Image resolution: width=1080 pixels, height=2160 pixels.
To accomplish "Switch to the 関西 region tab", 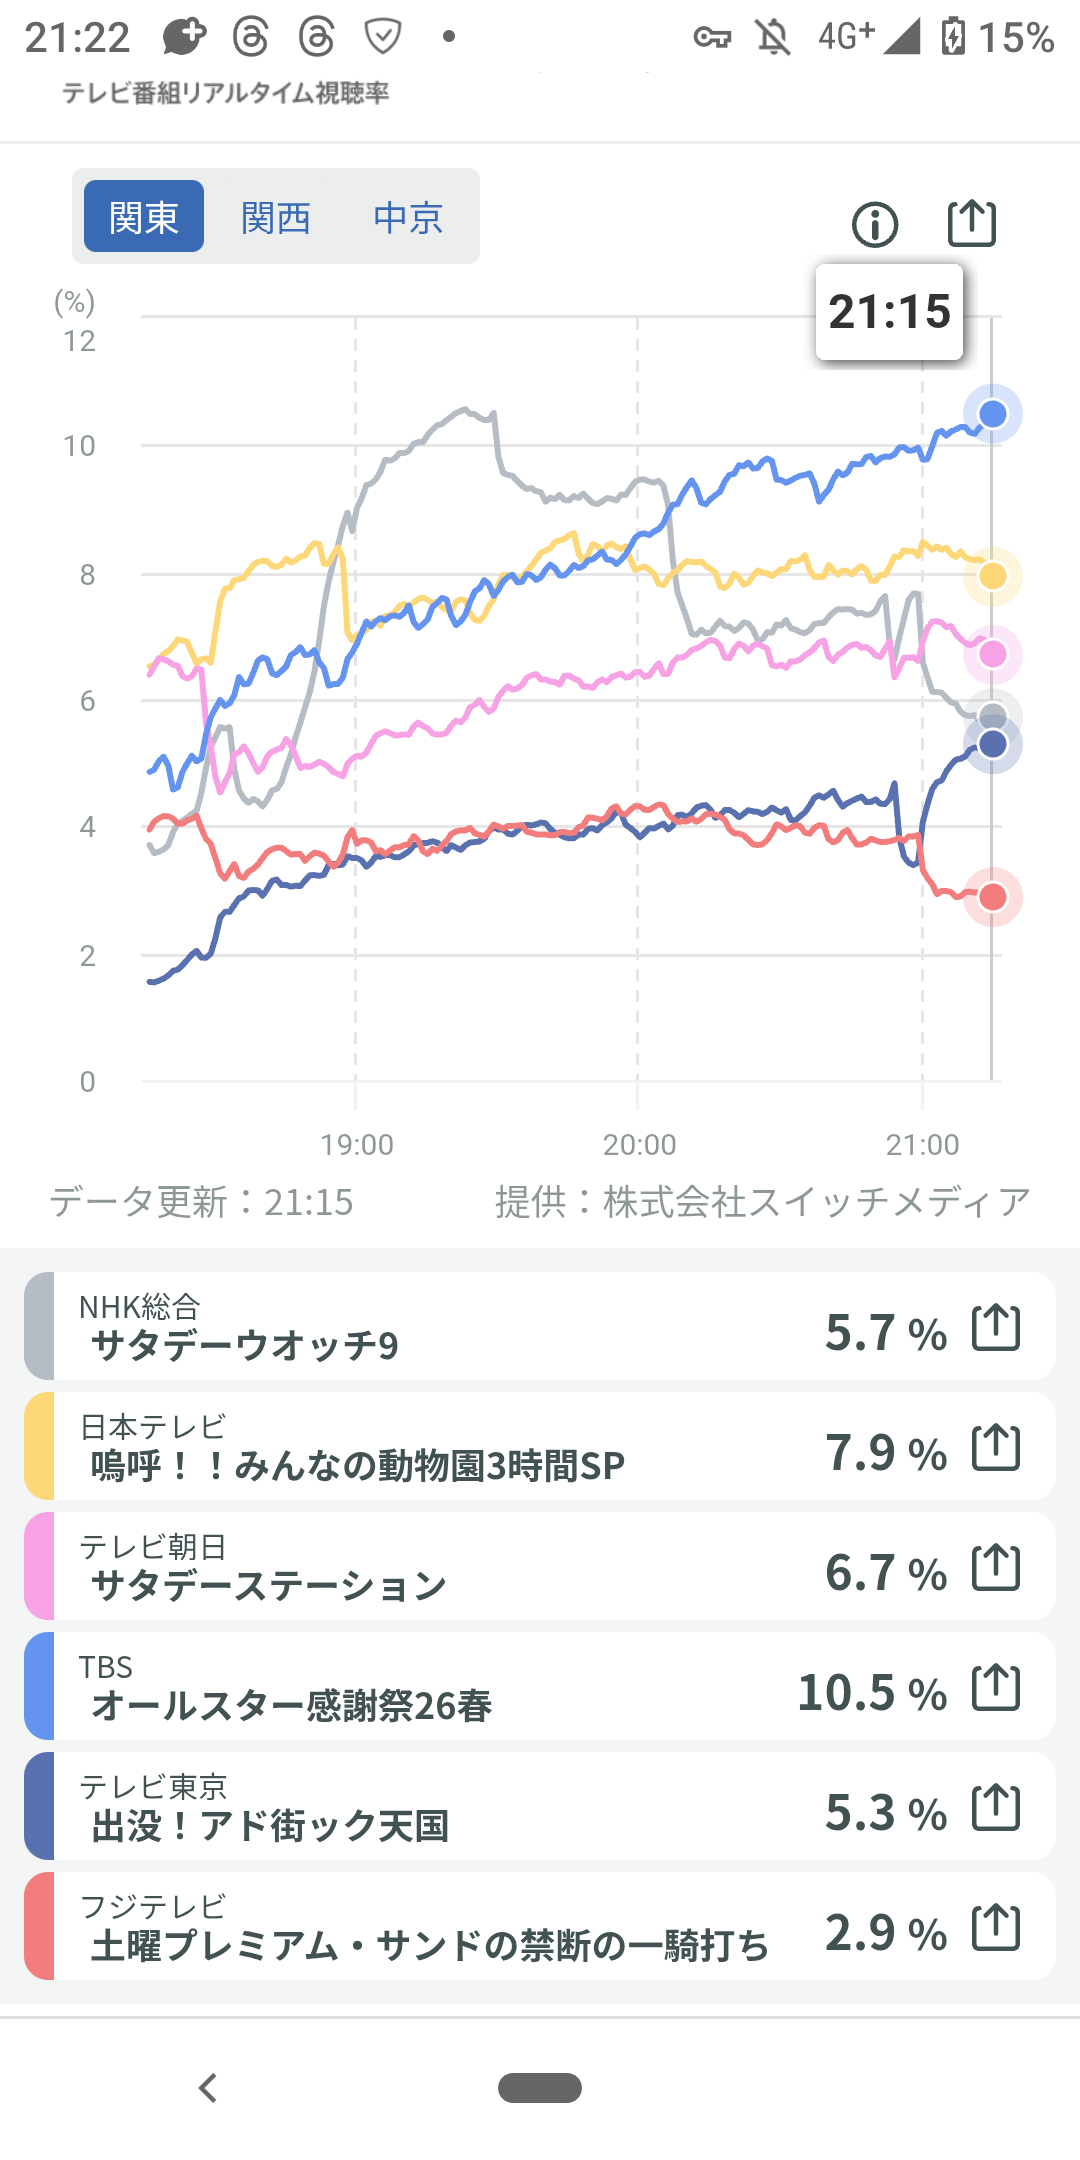I will coord(276,217).
